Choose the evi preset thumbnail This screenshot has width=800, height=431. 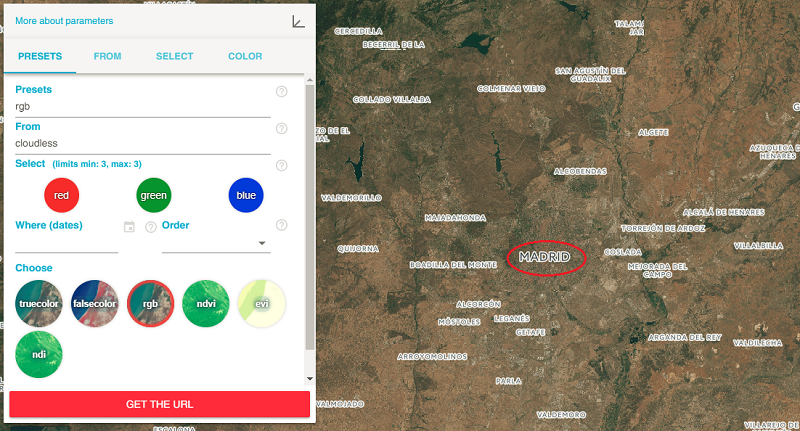pos(261,303)
